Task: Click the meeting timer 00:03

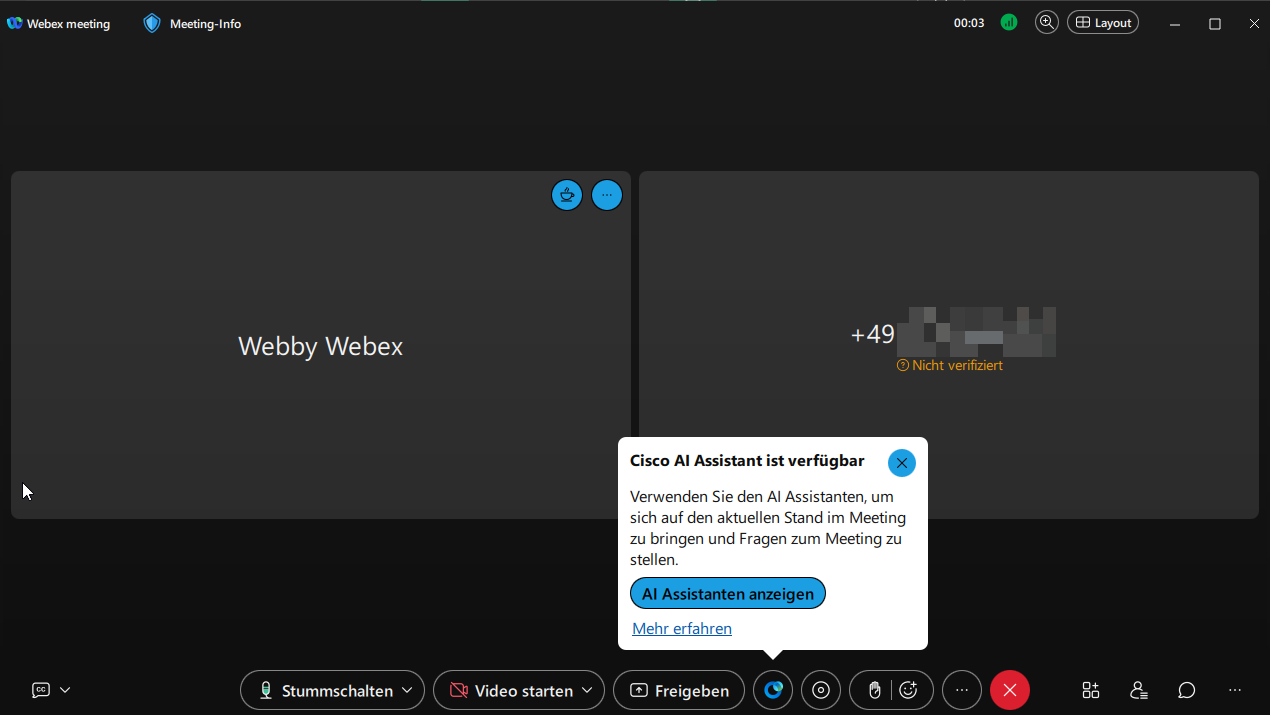Action: click(969, 23)
